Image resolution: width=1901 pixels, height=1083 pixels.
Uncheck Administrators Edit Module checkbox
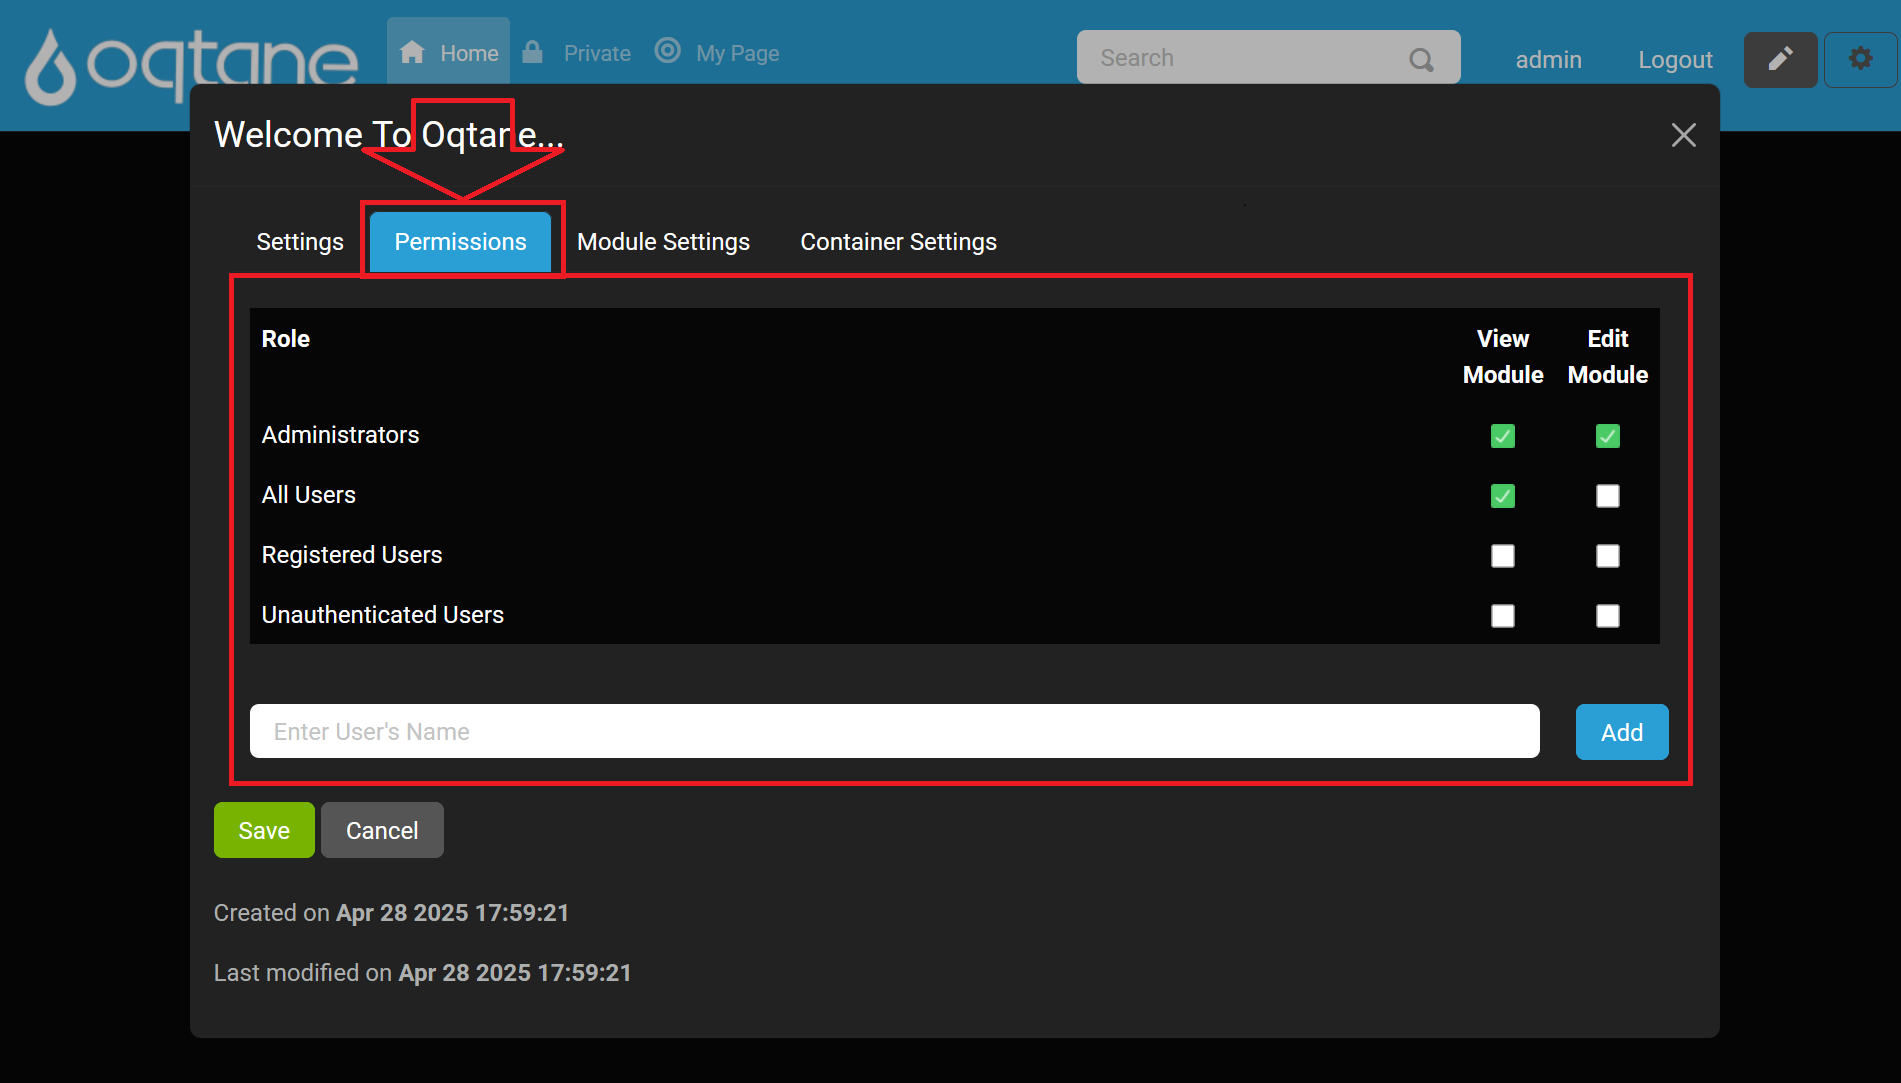coord(1608,436)
